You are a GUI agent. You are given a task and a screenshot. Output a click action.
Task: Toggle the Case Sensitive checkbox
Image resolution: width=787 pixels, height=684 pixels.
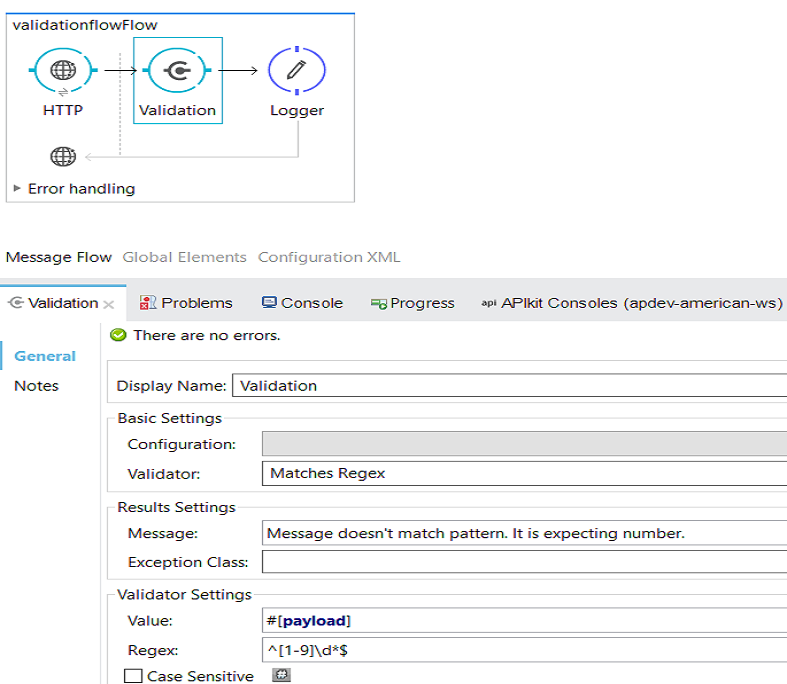133,676
